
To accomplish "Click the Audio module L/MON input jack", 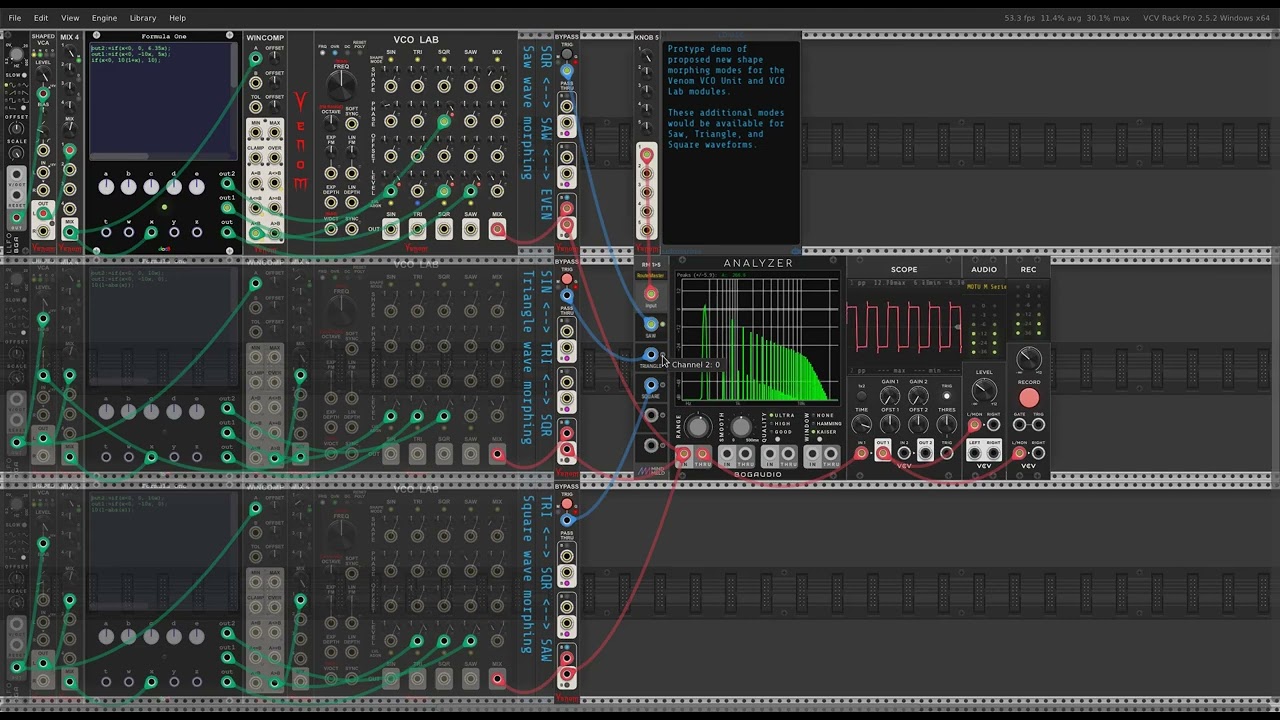I will pos(974,424).
